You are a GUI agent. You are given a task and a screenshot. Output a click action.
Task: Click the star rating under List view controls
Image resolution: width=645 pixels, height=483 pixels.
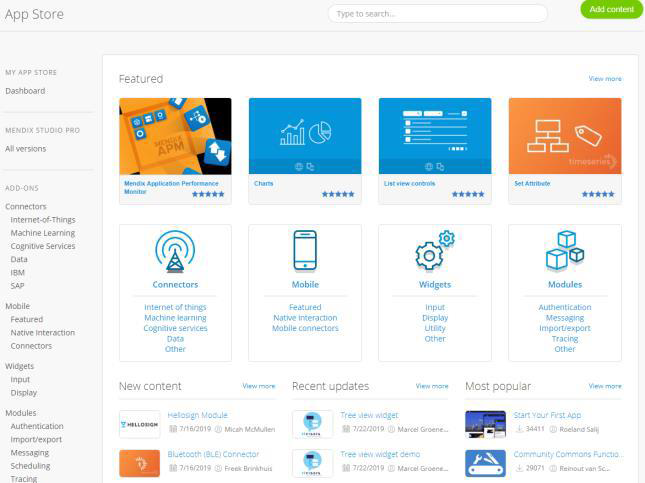point(468,194)
